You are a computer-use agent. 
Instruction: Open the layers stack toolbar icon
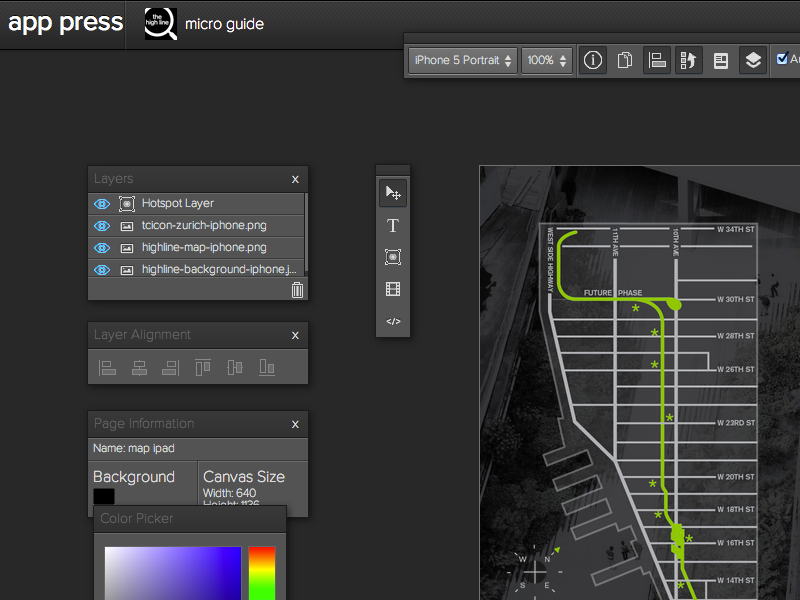tap(753, 60)
